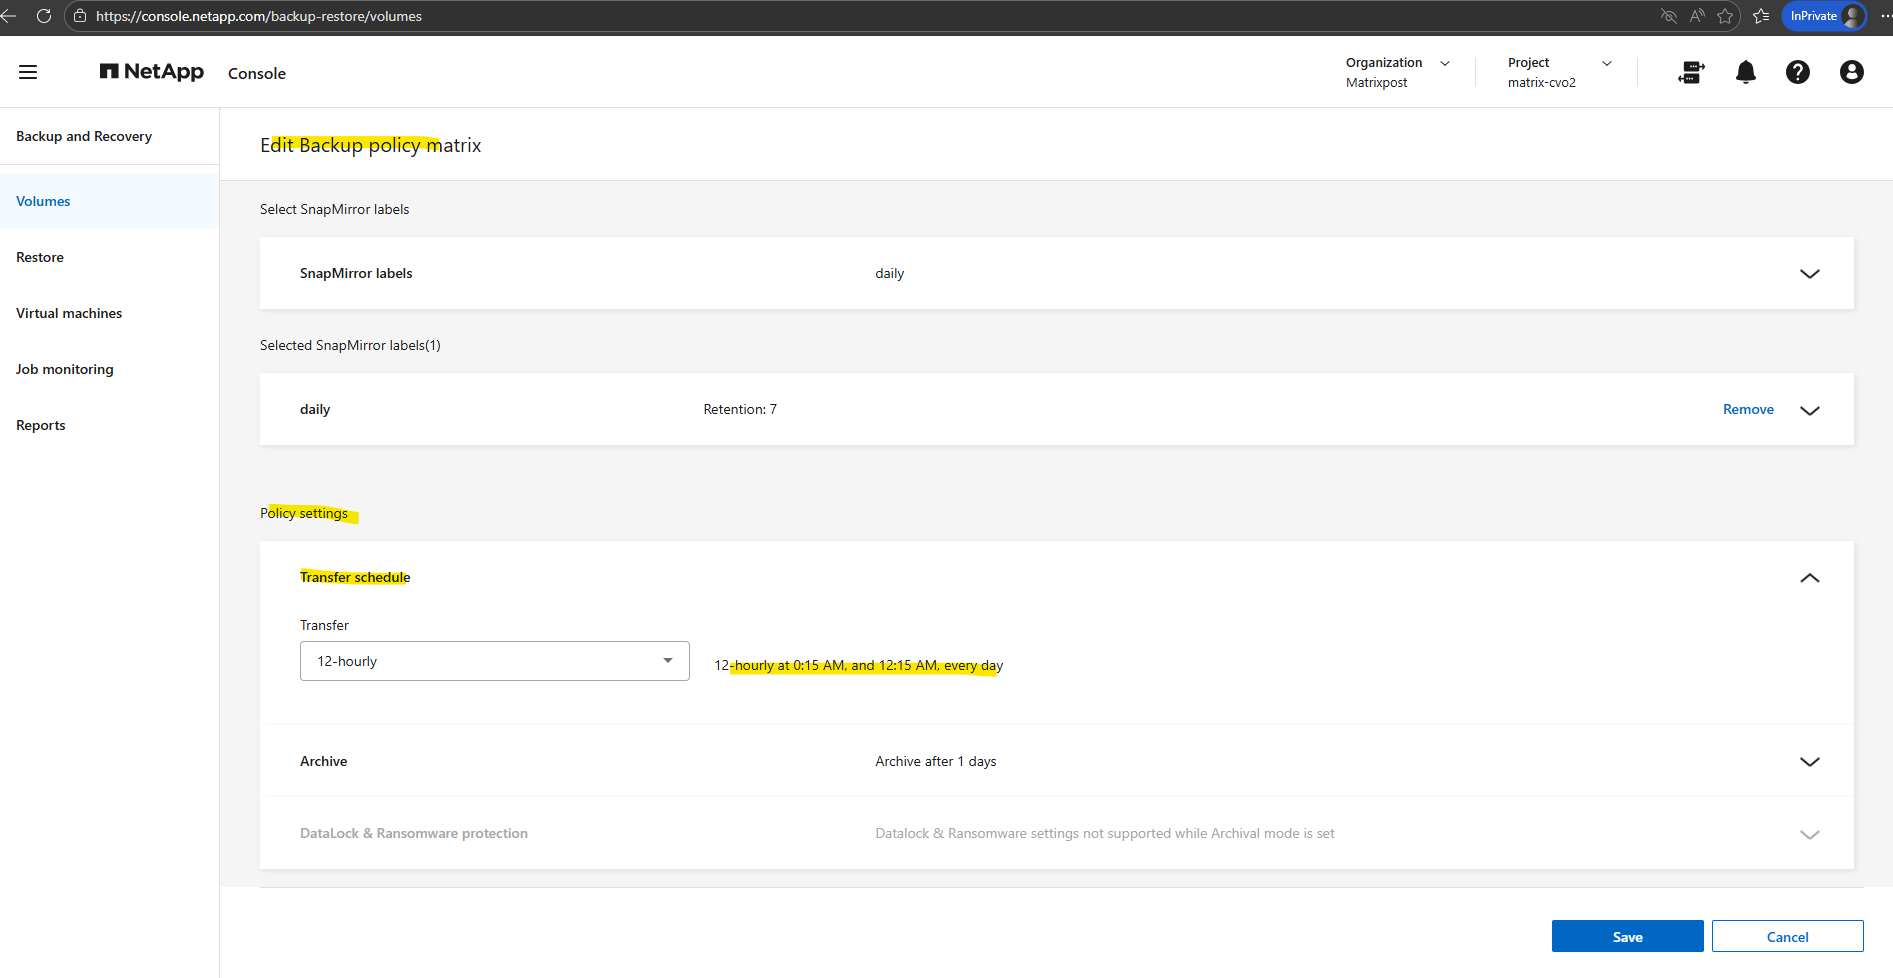Image resolution: width=1893 pixels, height=978 pixels.
Task: Open the hamburger navigation menu
Action: (28, 72)
